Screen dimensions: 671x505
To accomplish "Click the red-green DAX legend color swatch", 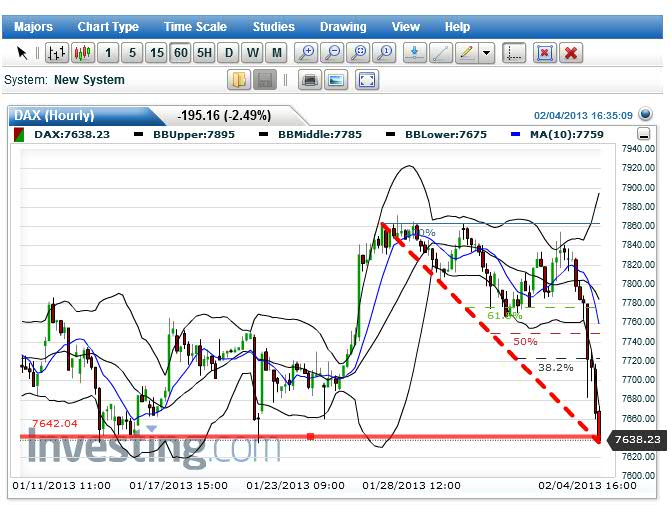I will tap(19, 134).
